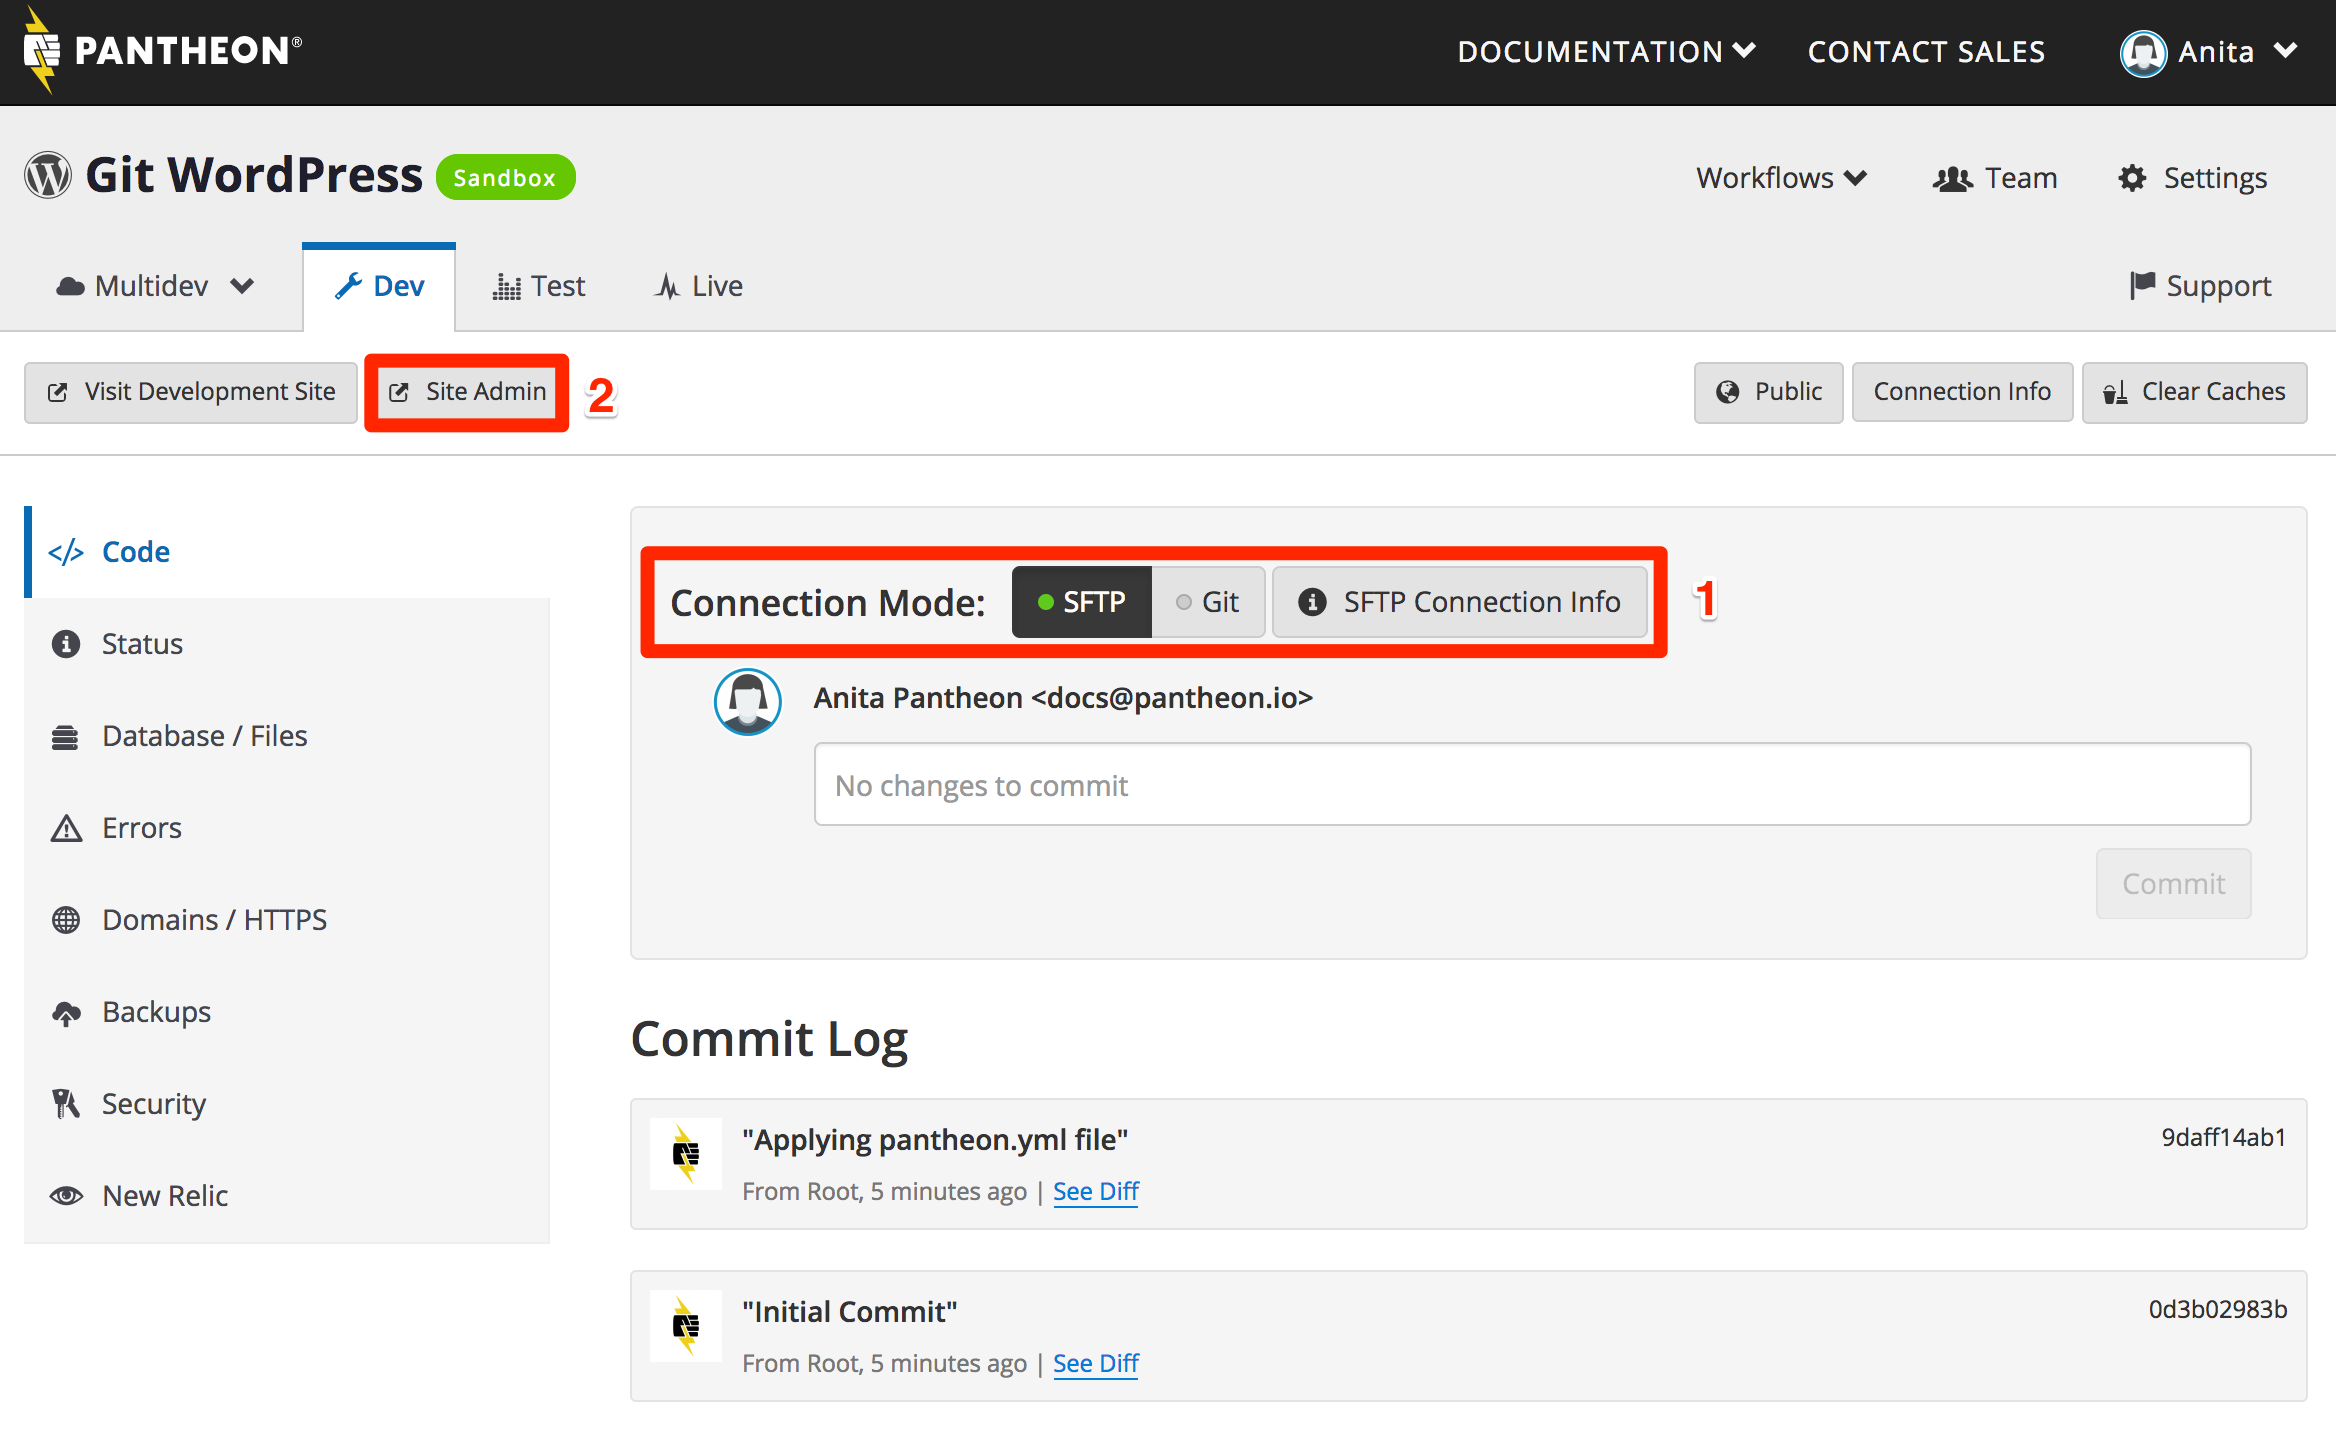
Task: Switch to the Test environment tab
Action: point(539,286)
